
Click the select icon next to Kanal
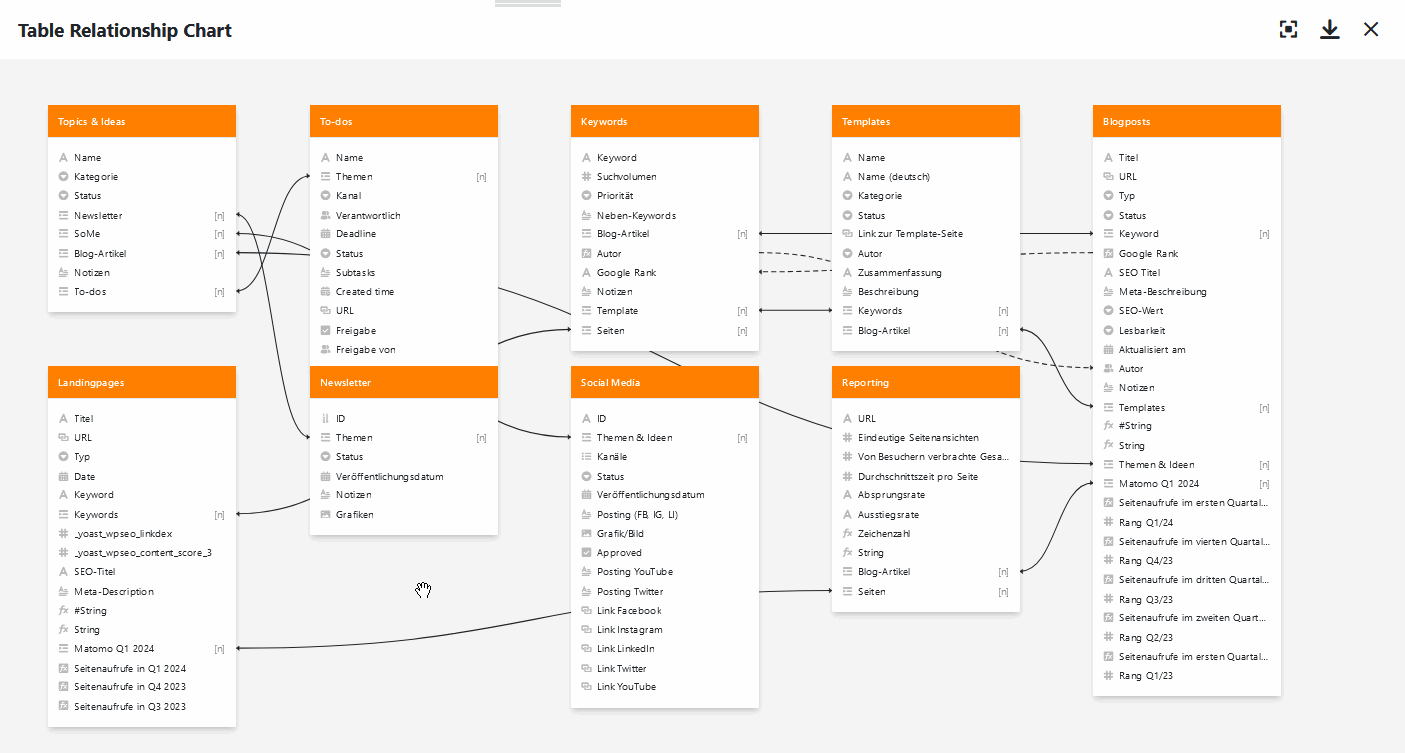[x=326, y=196]
